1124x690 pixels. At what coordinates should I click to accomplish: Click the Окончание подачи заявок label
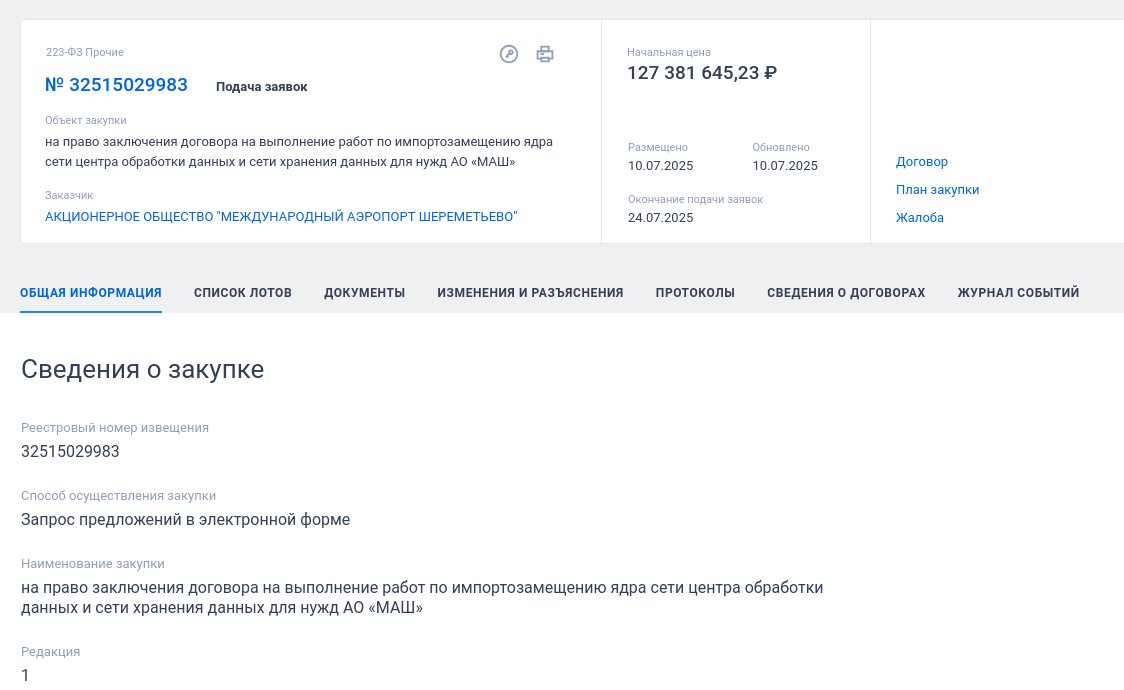[695, 199]
